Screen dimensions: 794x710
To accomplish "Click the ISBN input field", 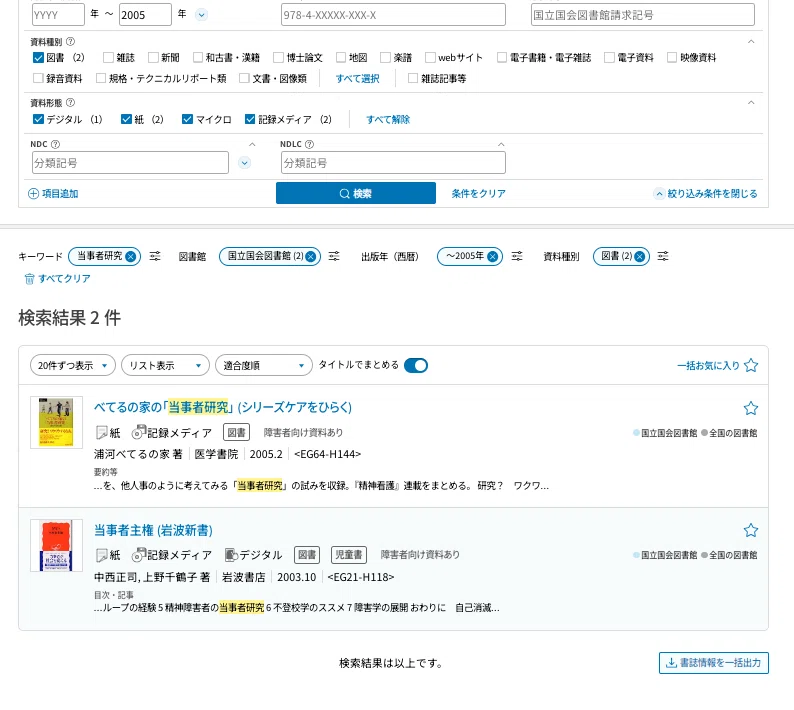I will [x=393, y=15].
